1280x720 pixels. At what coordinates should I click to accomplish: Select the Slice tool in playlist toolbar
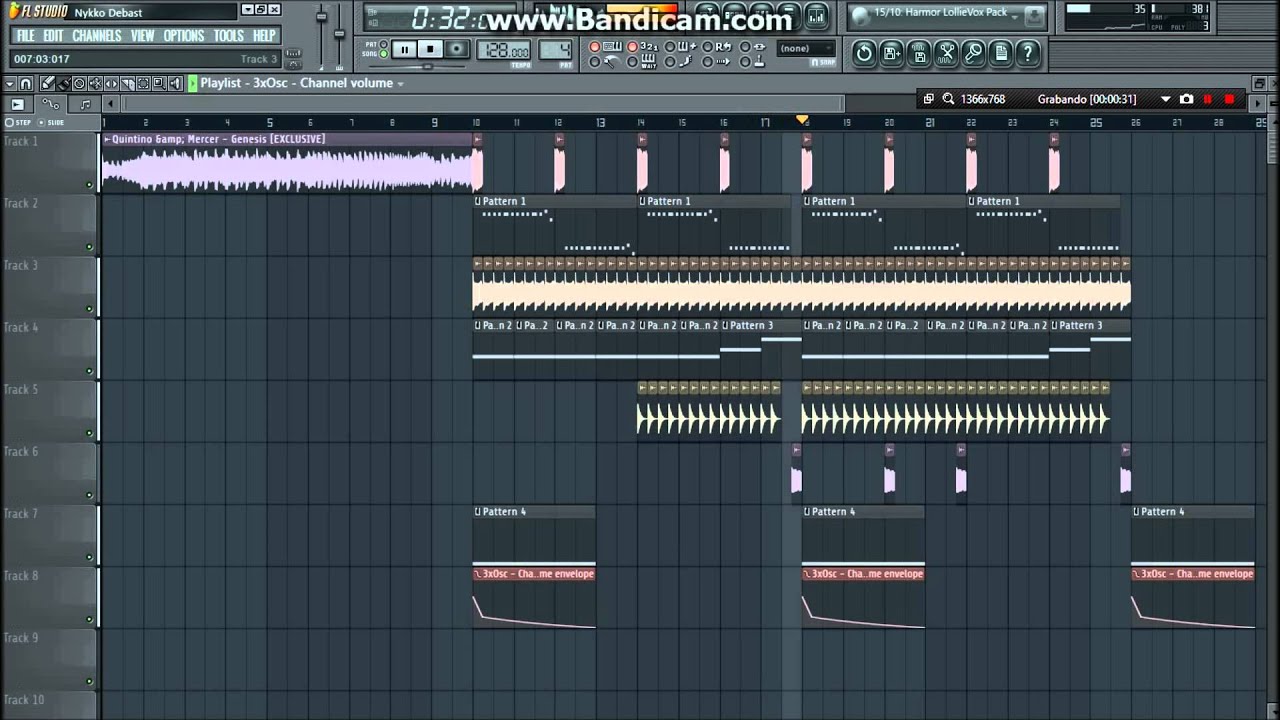tap(128, 84)
